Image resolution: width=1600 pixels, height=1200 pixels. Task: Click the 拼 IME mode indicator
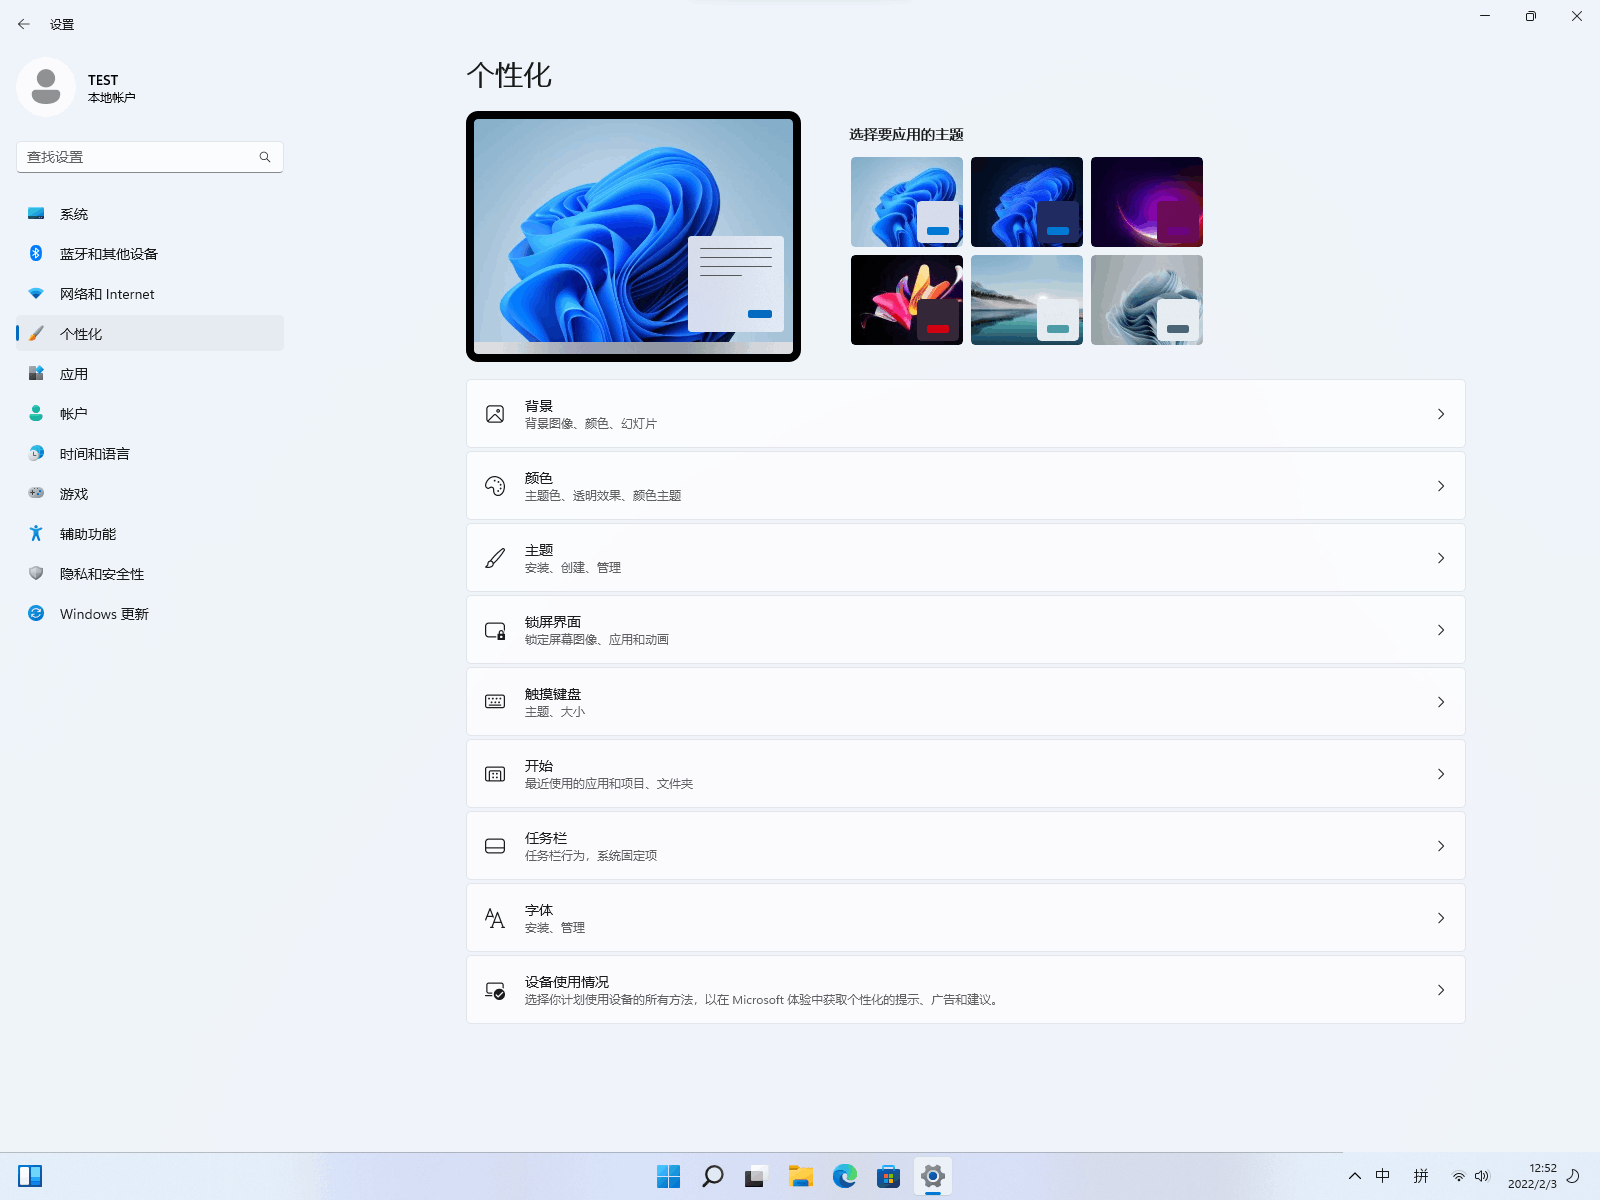pos(1421,1176)
